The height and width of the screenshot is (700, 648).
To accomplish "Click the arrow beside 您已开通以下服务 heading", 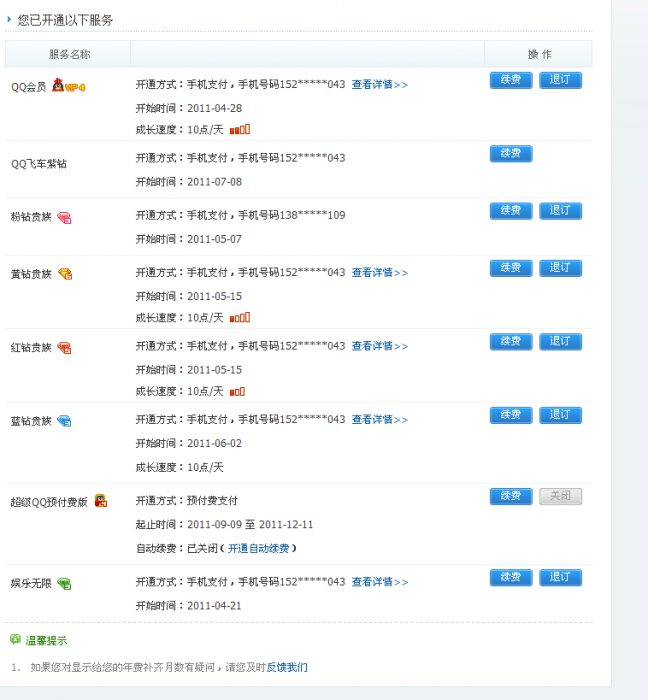I will pos(9,19).
